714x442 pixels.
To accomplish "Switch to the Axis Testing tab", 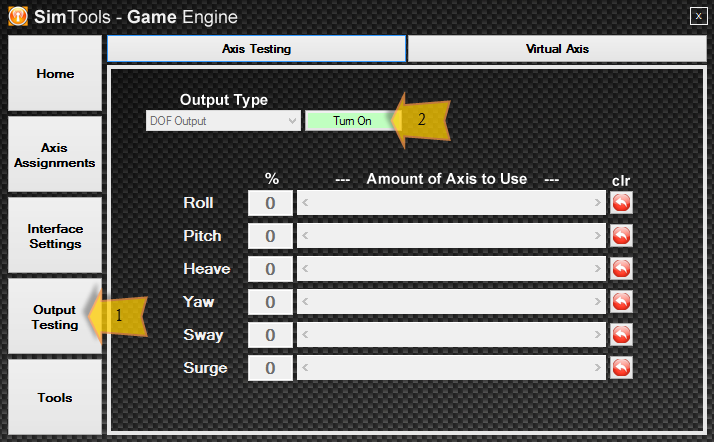I will pyautogui.click(x=256, y=48).
